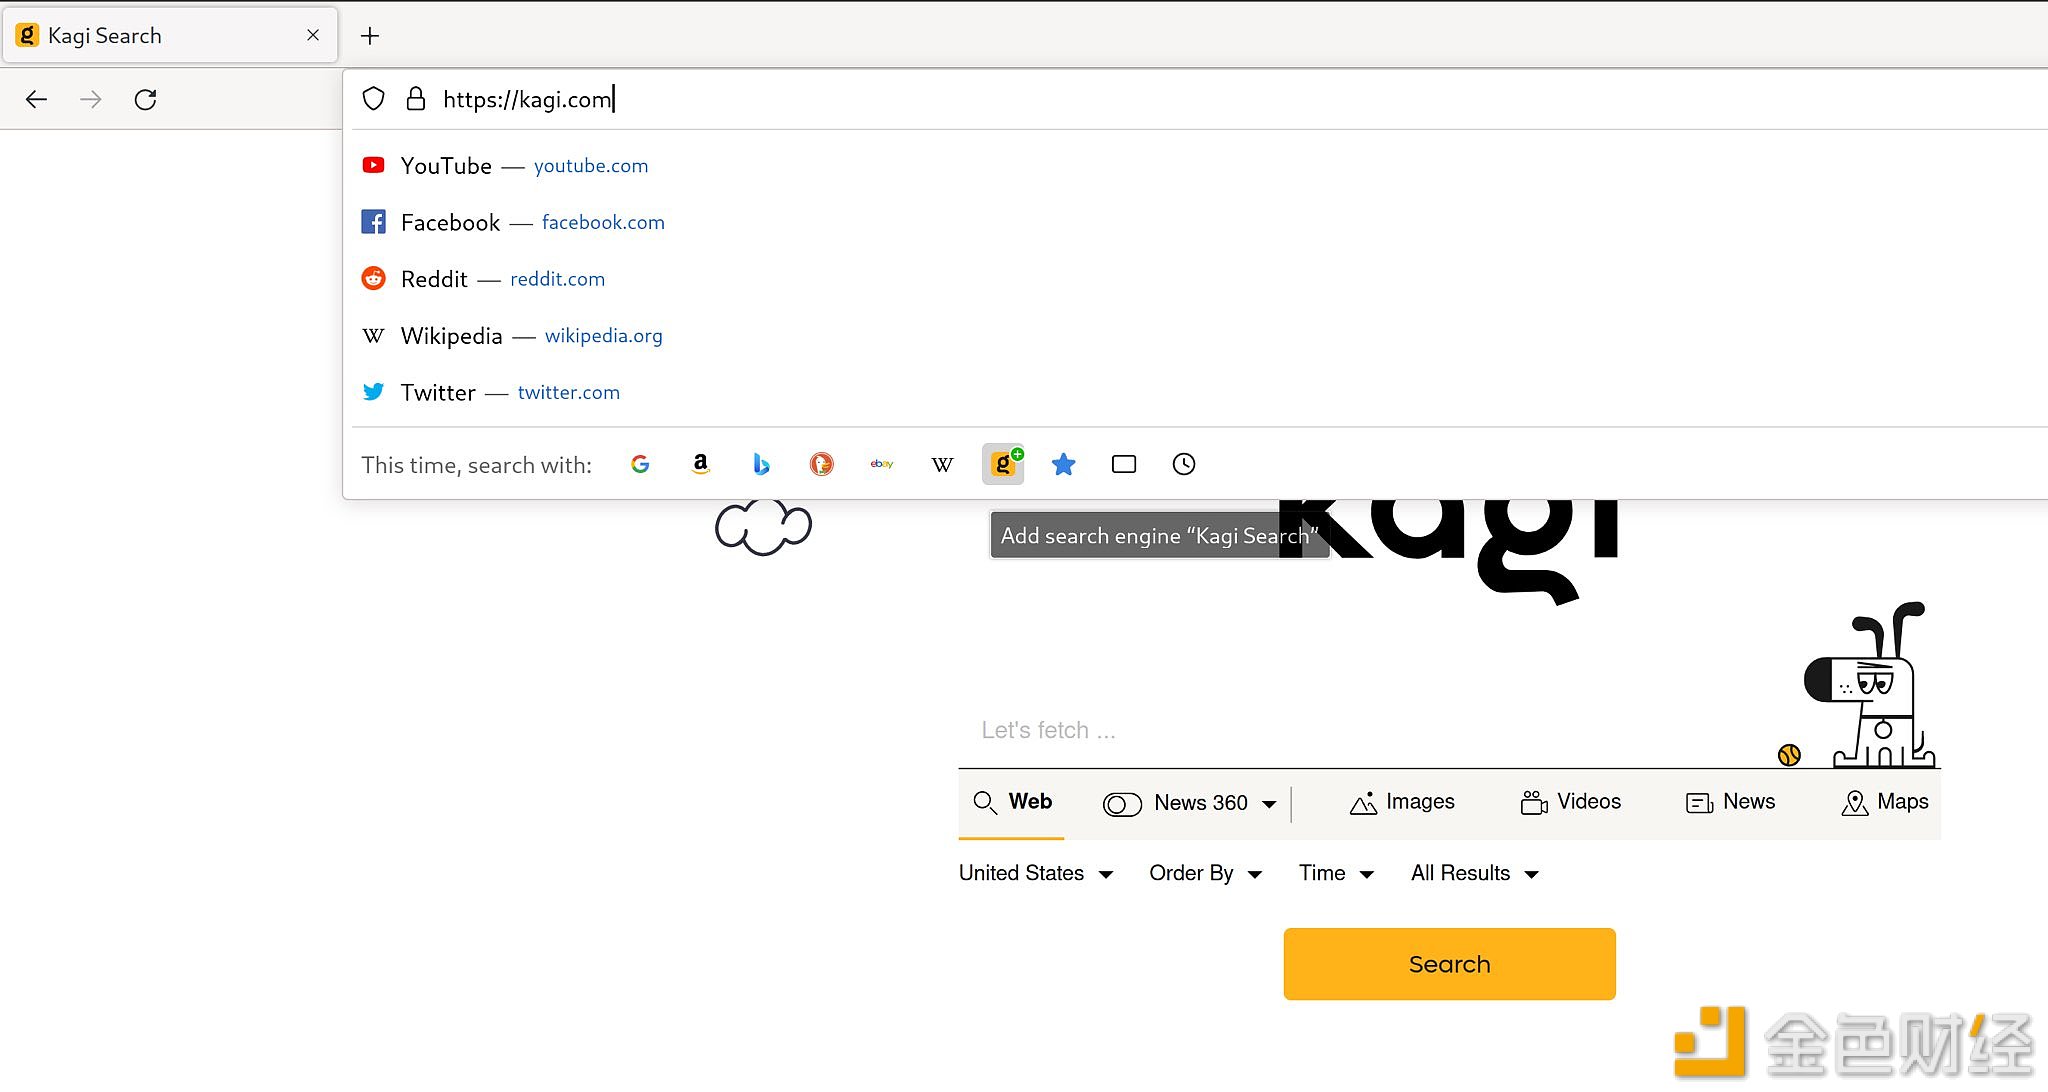Search this time with DuckDuckGo
The image size is (2048, 1092).
point(822,464)
